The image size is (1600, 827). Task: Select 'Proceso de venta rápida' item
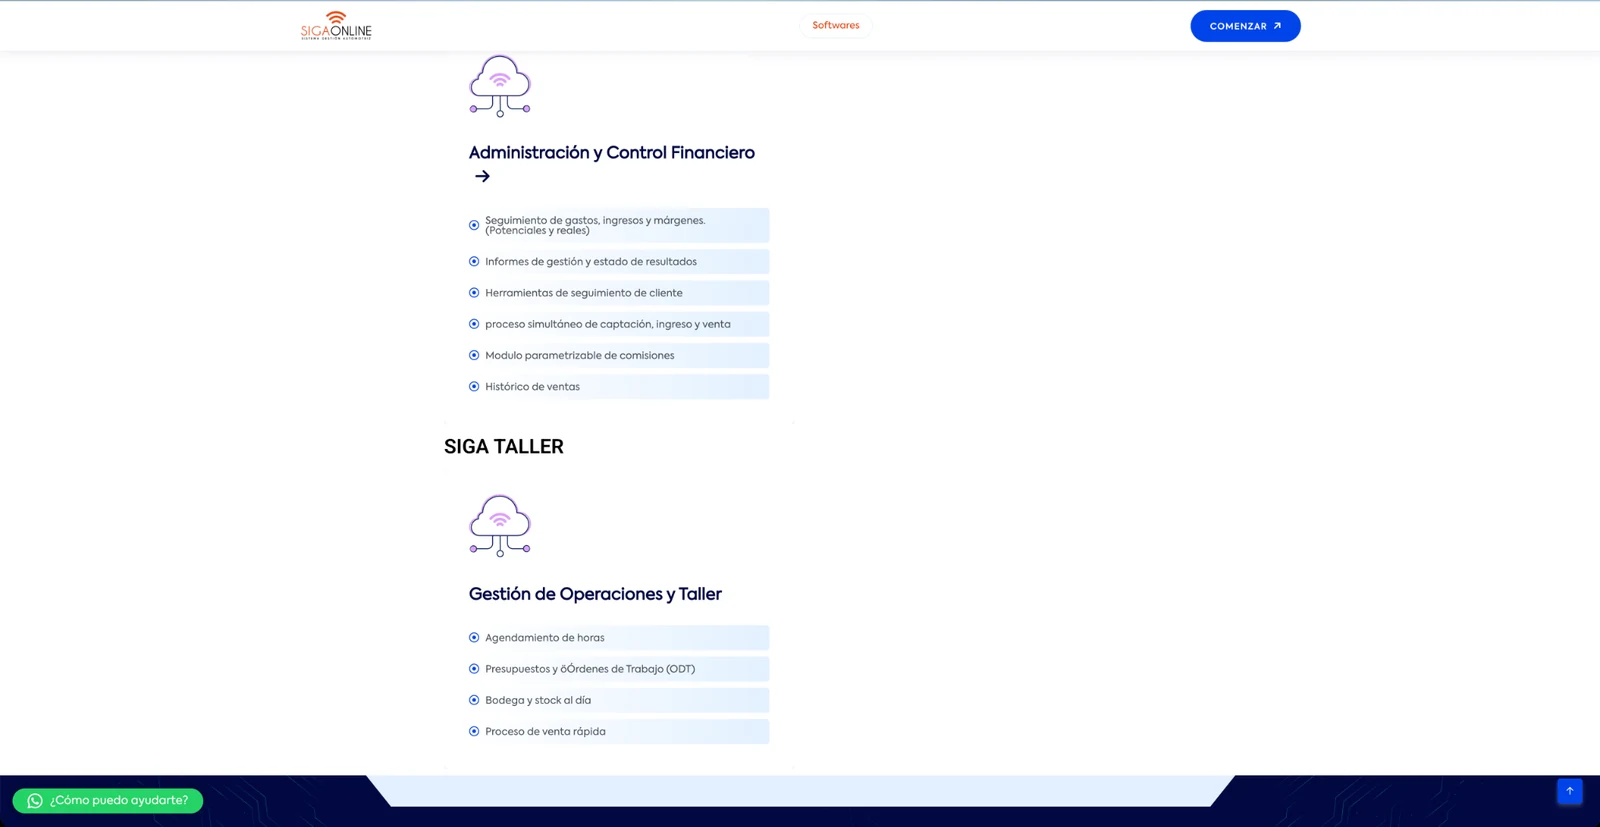pos(545,731)
